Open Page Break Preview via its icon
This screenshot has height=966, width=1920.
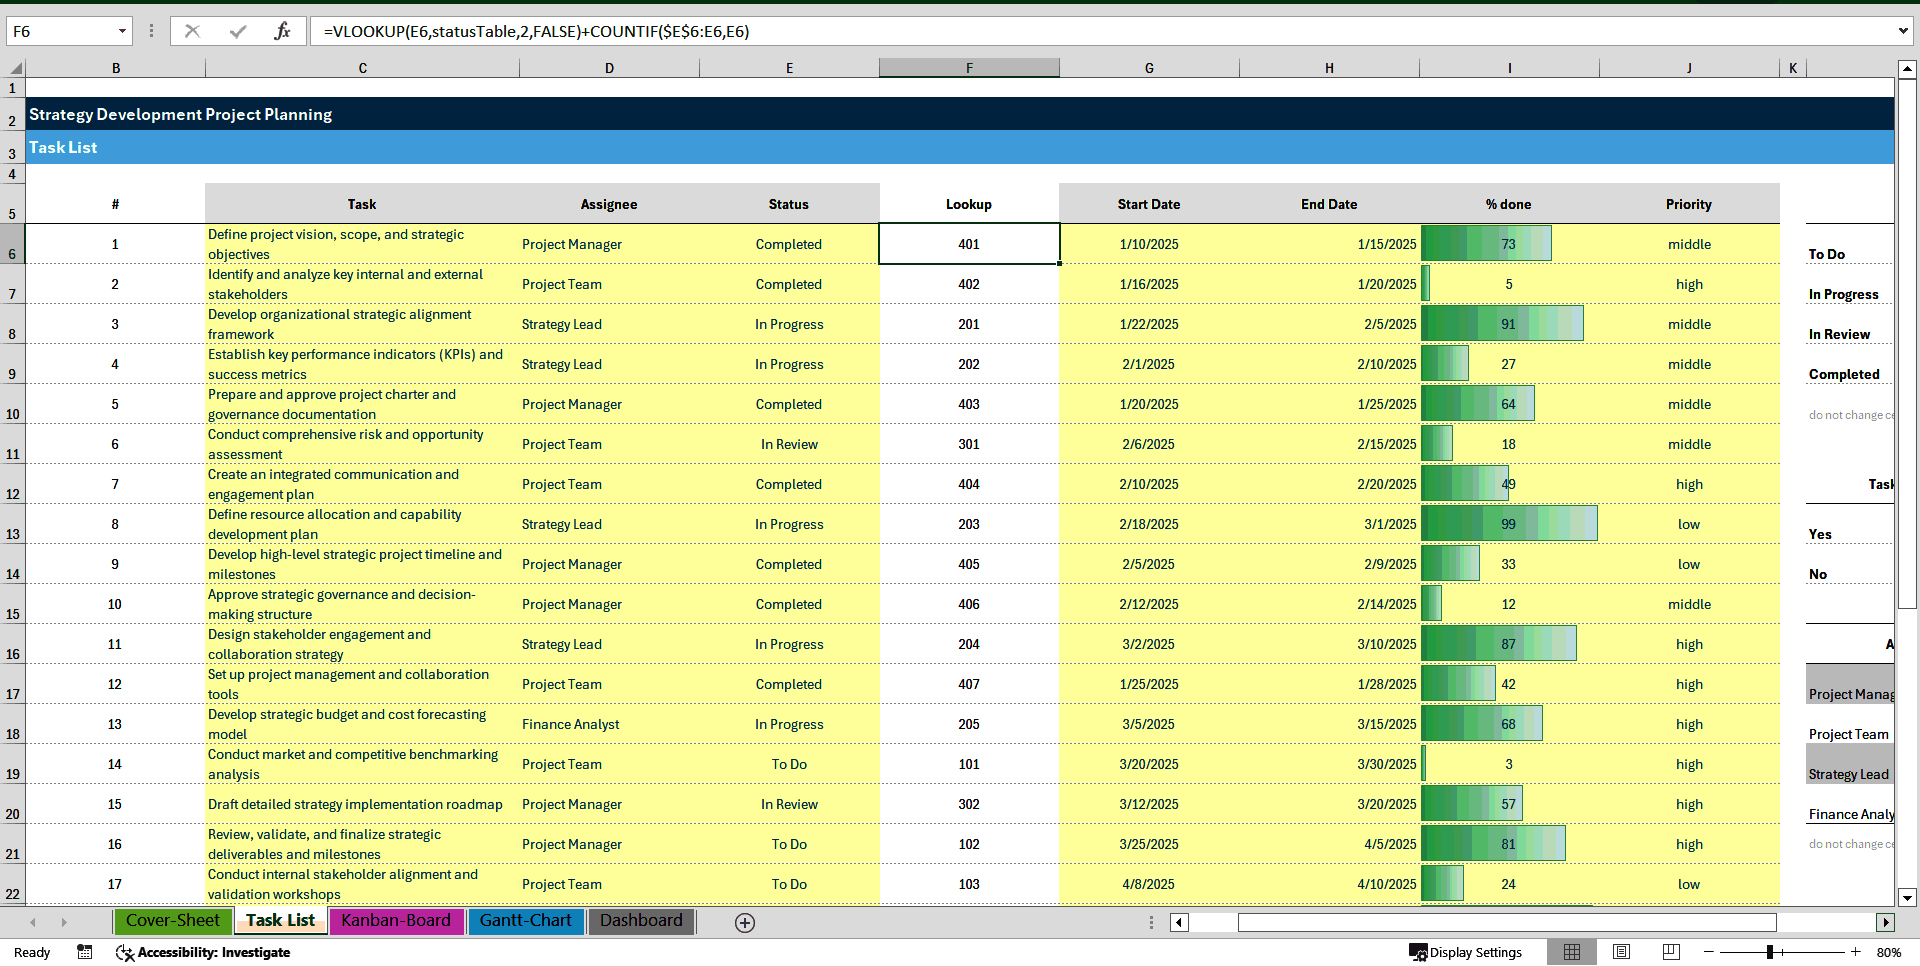point(1670,952)
